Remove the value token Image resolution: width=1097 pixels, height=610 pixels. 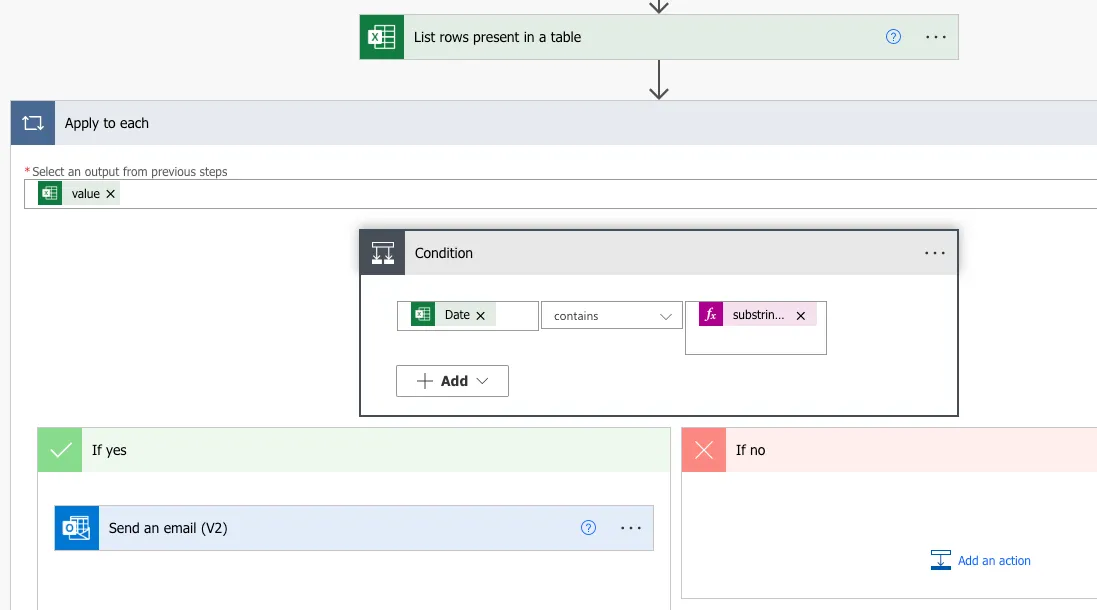111,194
